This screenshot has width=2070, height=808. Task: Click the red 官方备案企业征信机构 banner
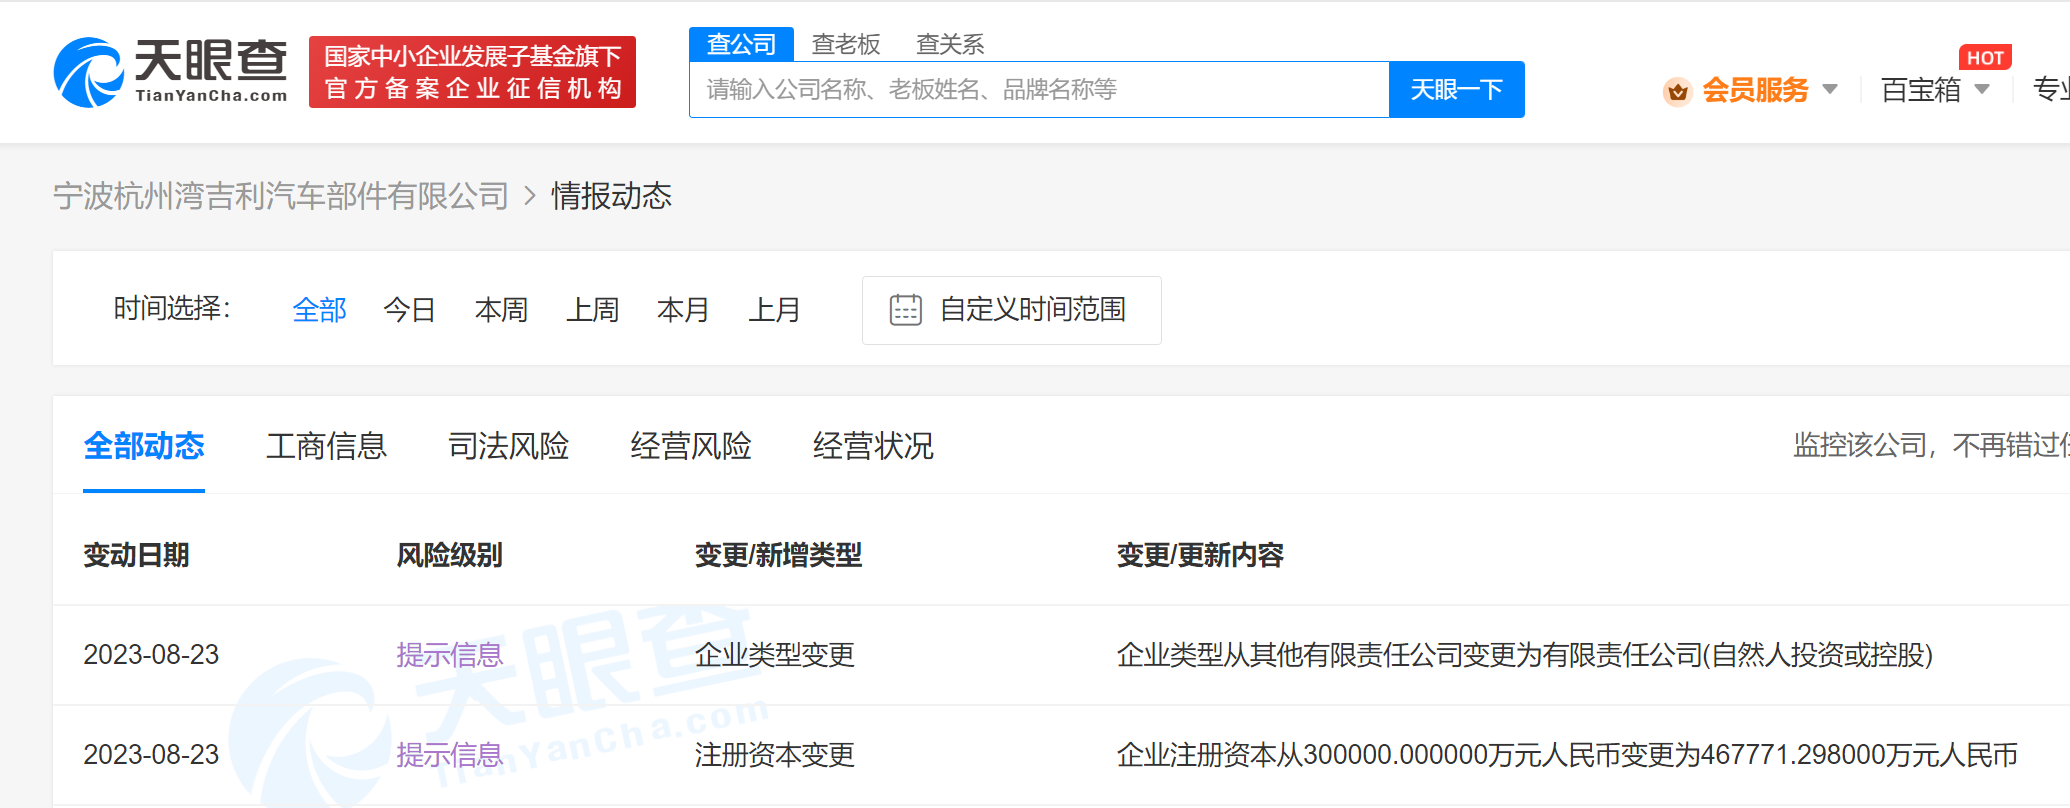click(x=472, y=72)
